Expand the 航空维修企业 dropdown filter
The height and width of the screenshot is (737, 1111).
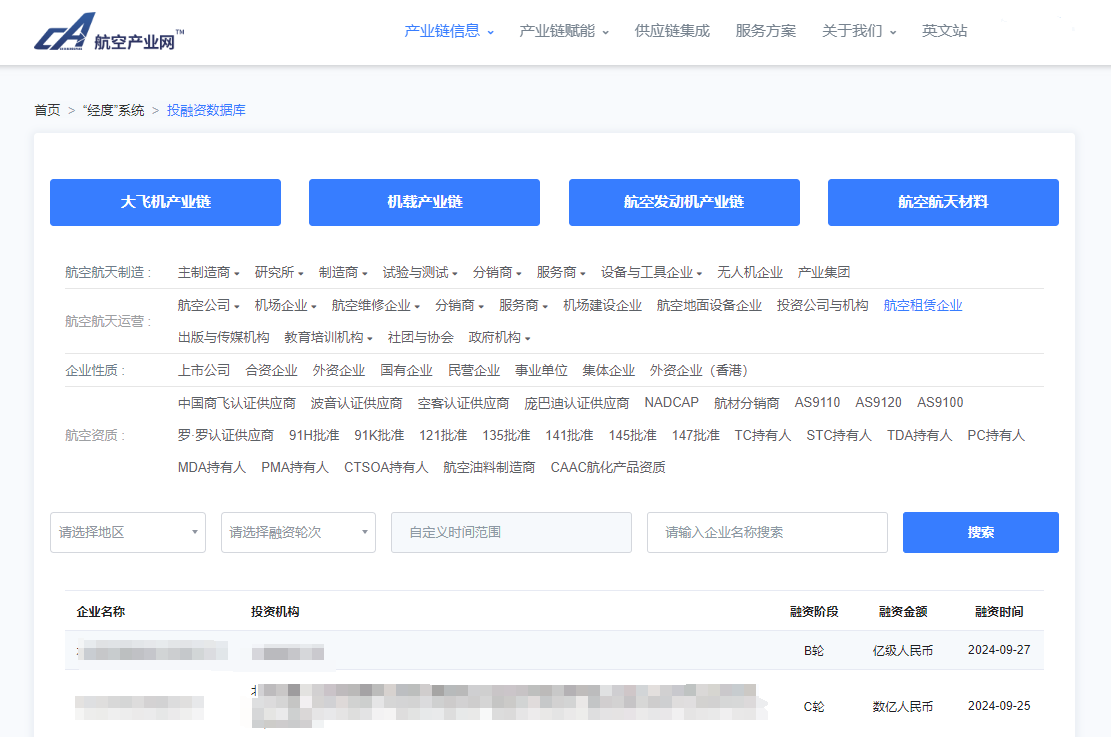pyautogui.click(x=375, y=305)
